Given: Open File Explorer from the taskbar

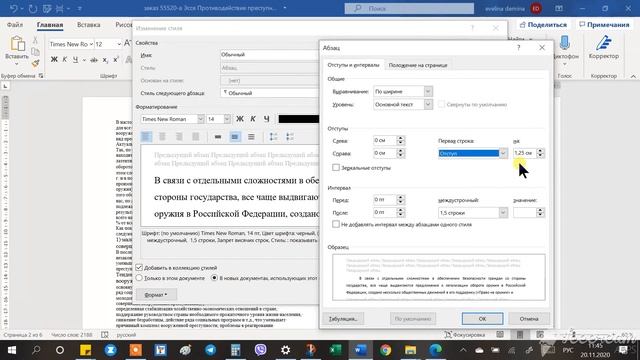Looking at the screenshot, I should pyautogui.click(x=410, y=350).
